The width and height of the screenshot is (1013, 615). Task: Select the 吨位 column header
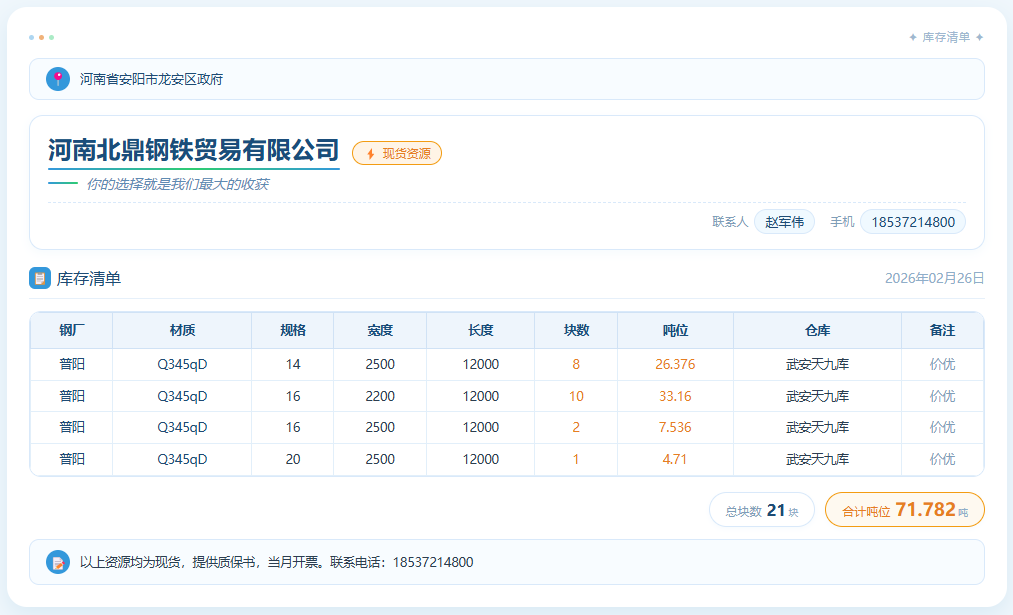tap(675, 330)
